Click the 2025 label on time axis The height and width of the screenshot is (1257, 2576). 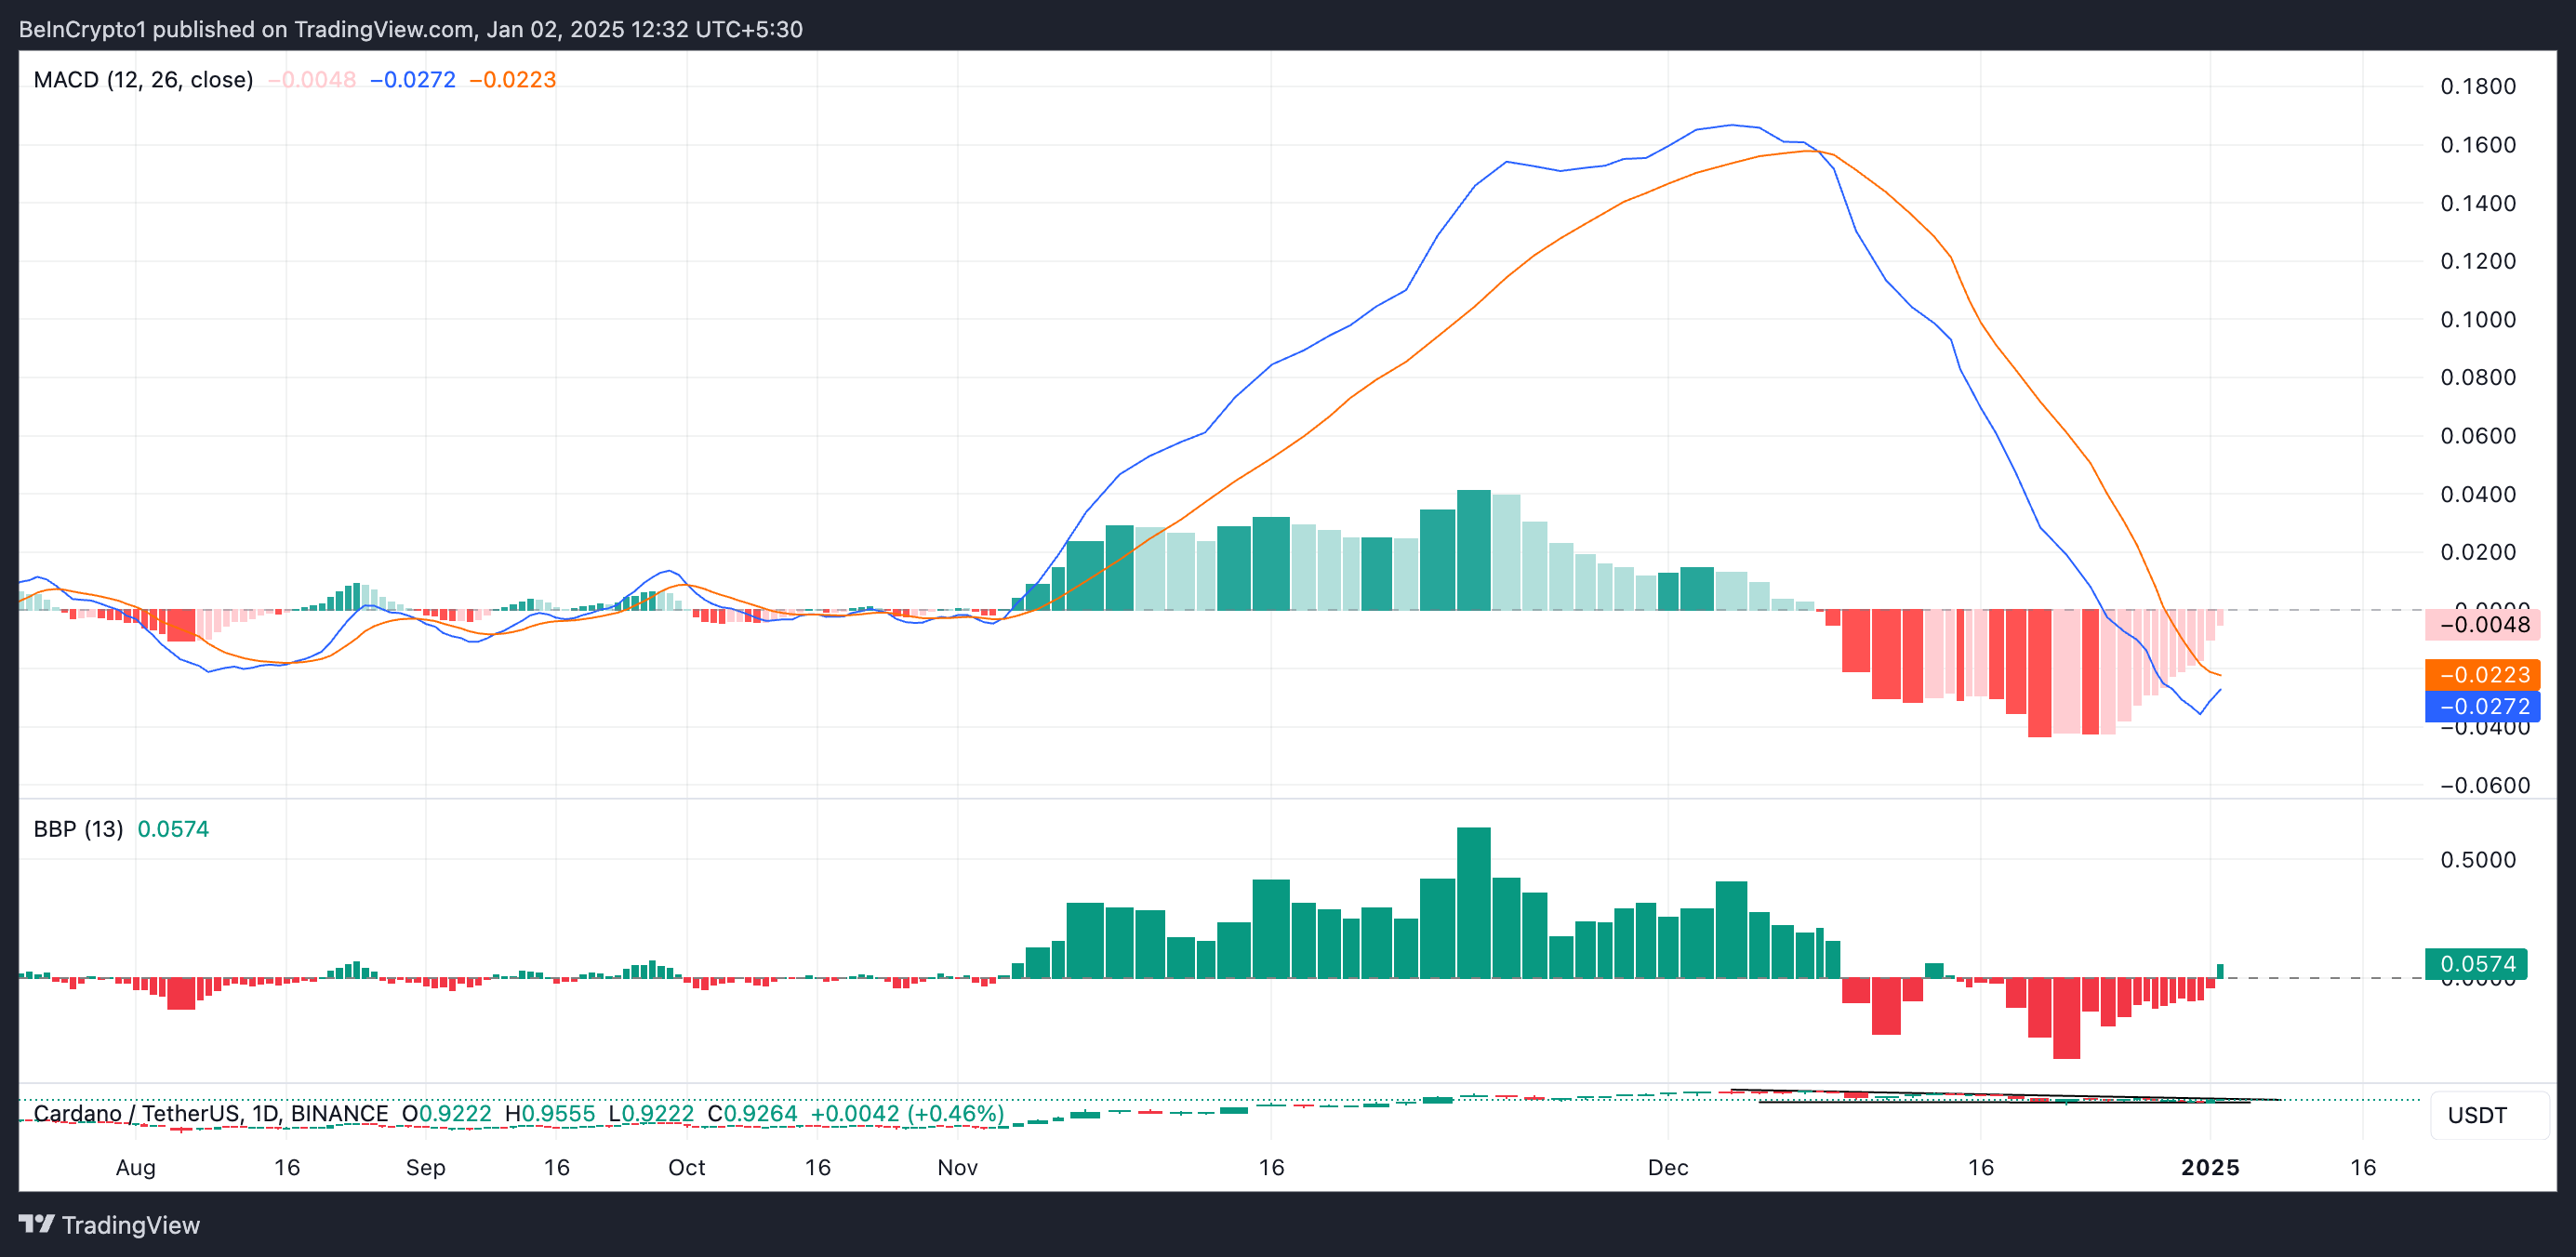point(2210,1167)
